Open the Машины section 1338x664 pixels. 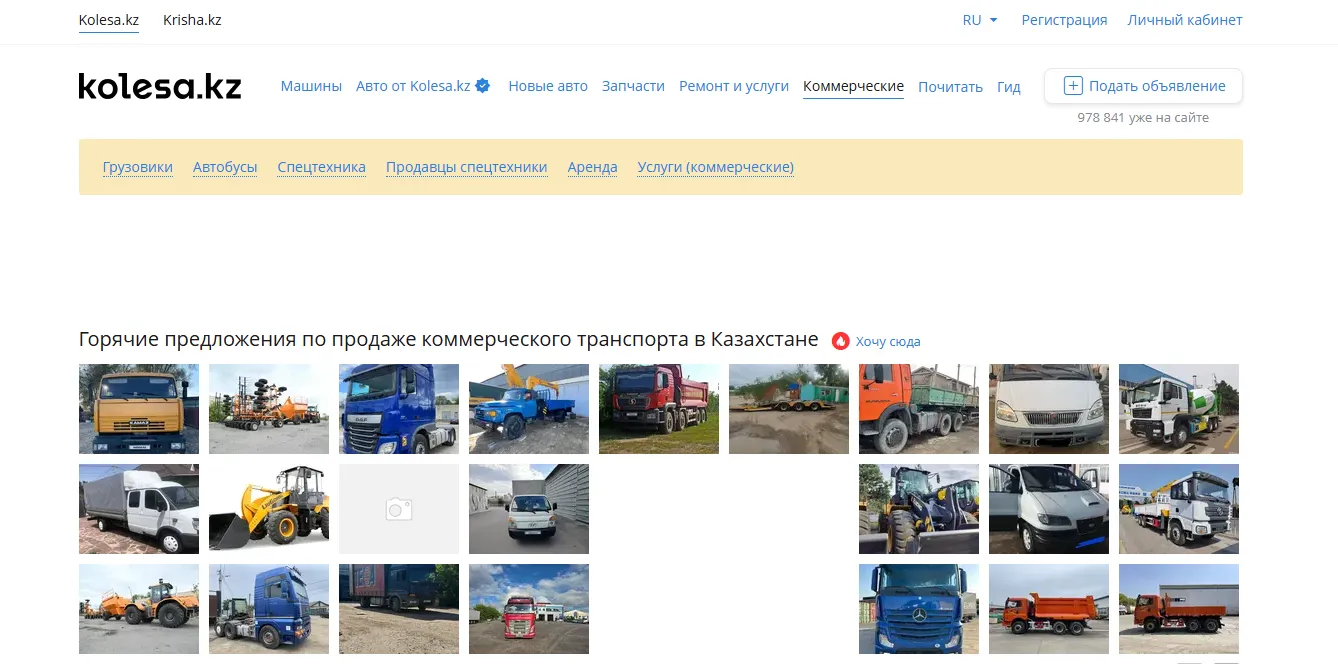click(311, 86)
